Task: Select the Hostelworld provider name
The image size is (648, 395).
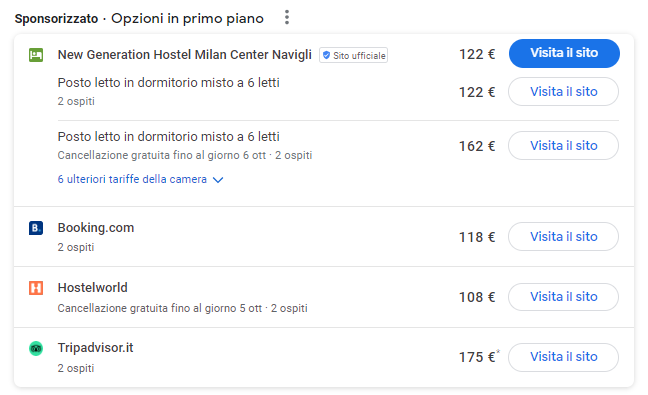Action: 93,288
